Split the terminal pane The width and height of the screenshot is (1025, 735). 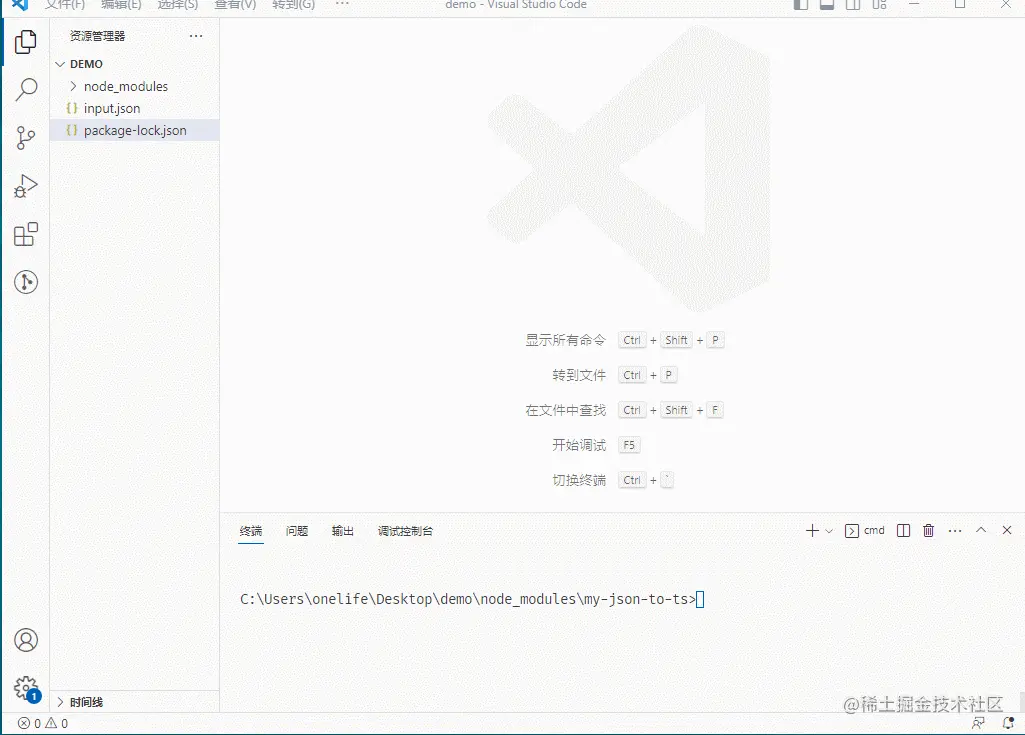coord(903,530)
